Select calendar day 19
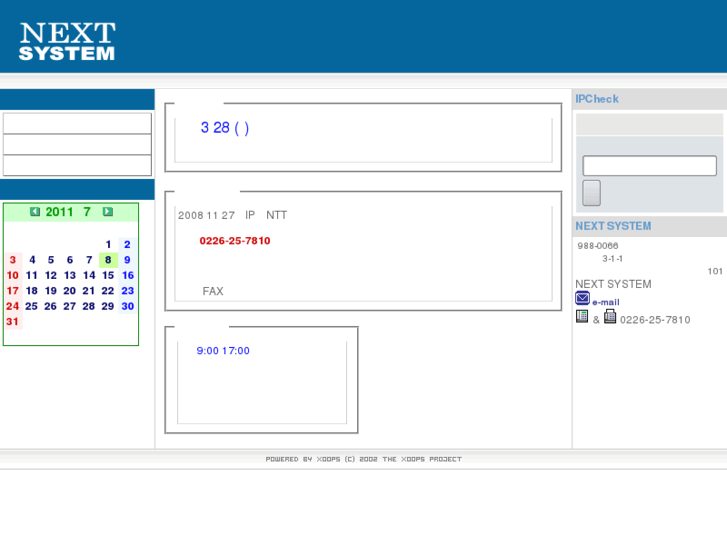This screenshot has height=545, width=727. pyautogui.click(x=51, y=291)
